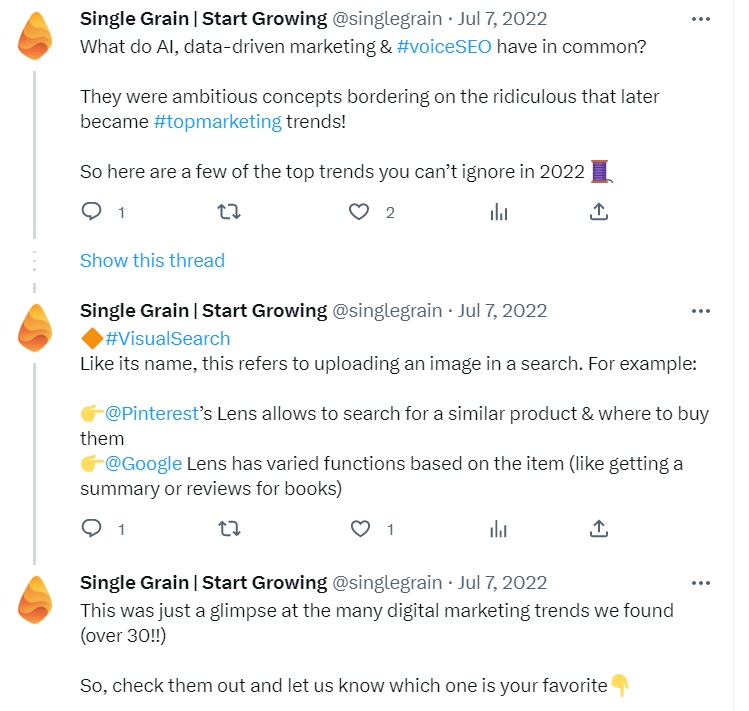The width and height of the screenshot is (749, 711).
Task: View analytics for the first tweet
Action: pos(498,212)
